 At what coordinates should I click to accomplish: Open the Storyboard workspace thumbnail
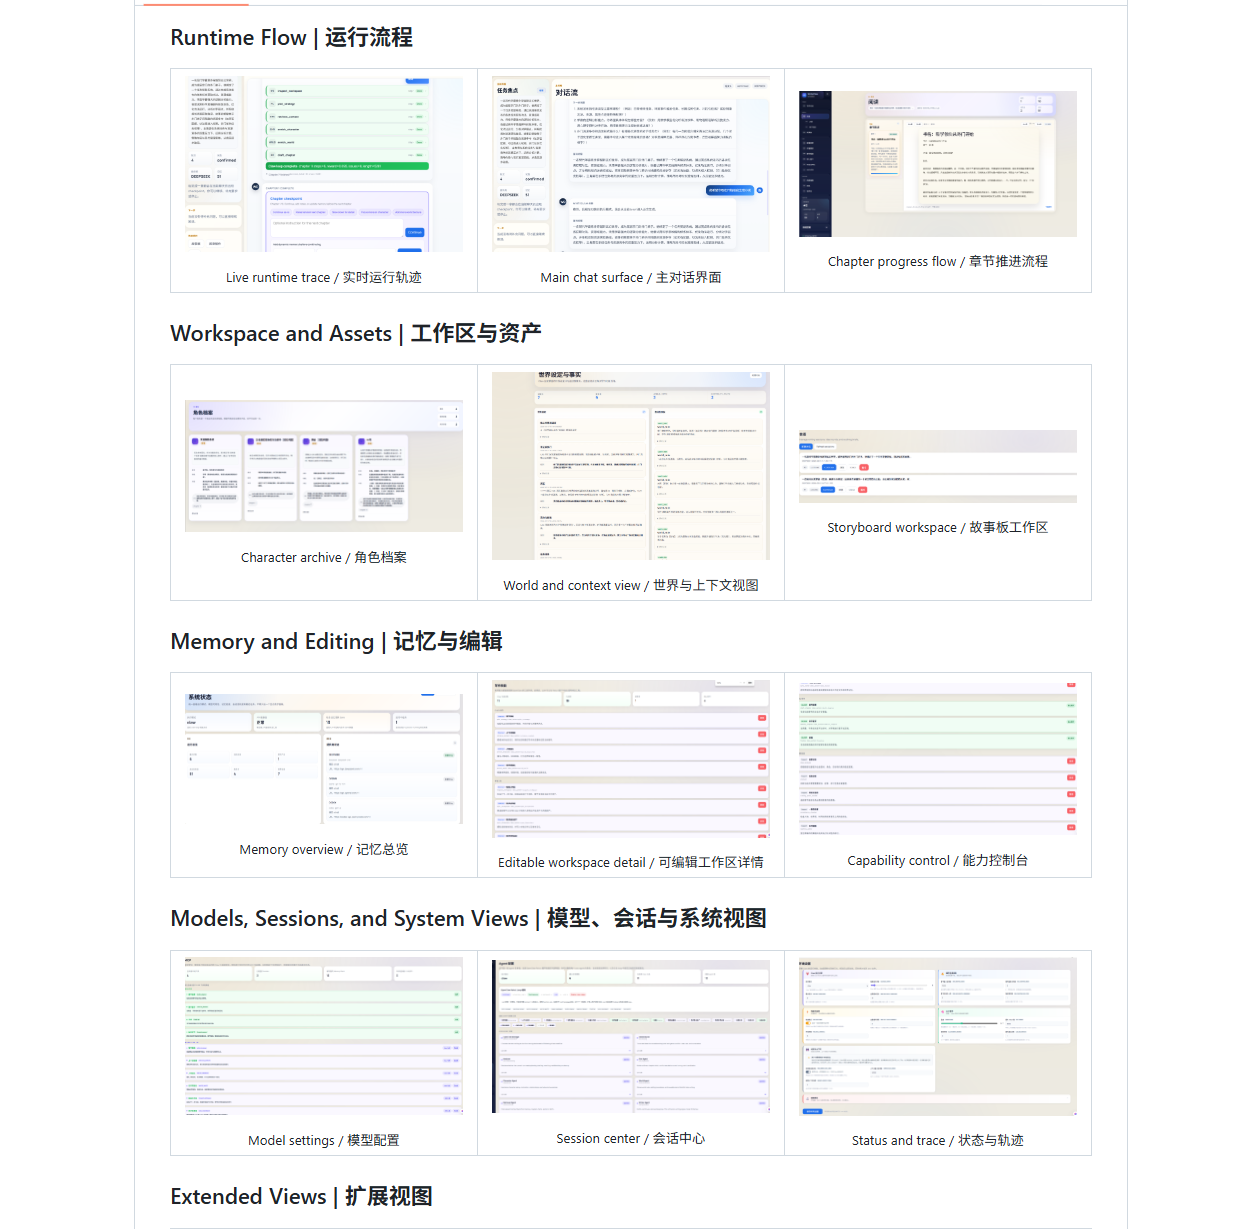point(937,466)
